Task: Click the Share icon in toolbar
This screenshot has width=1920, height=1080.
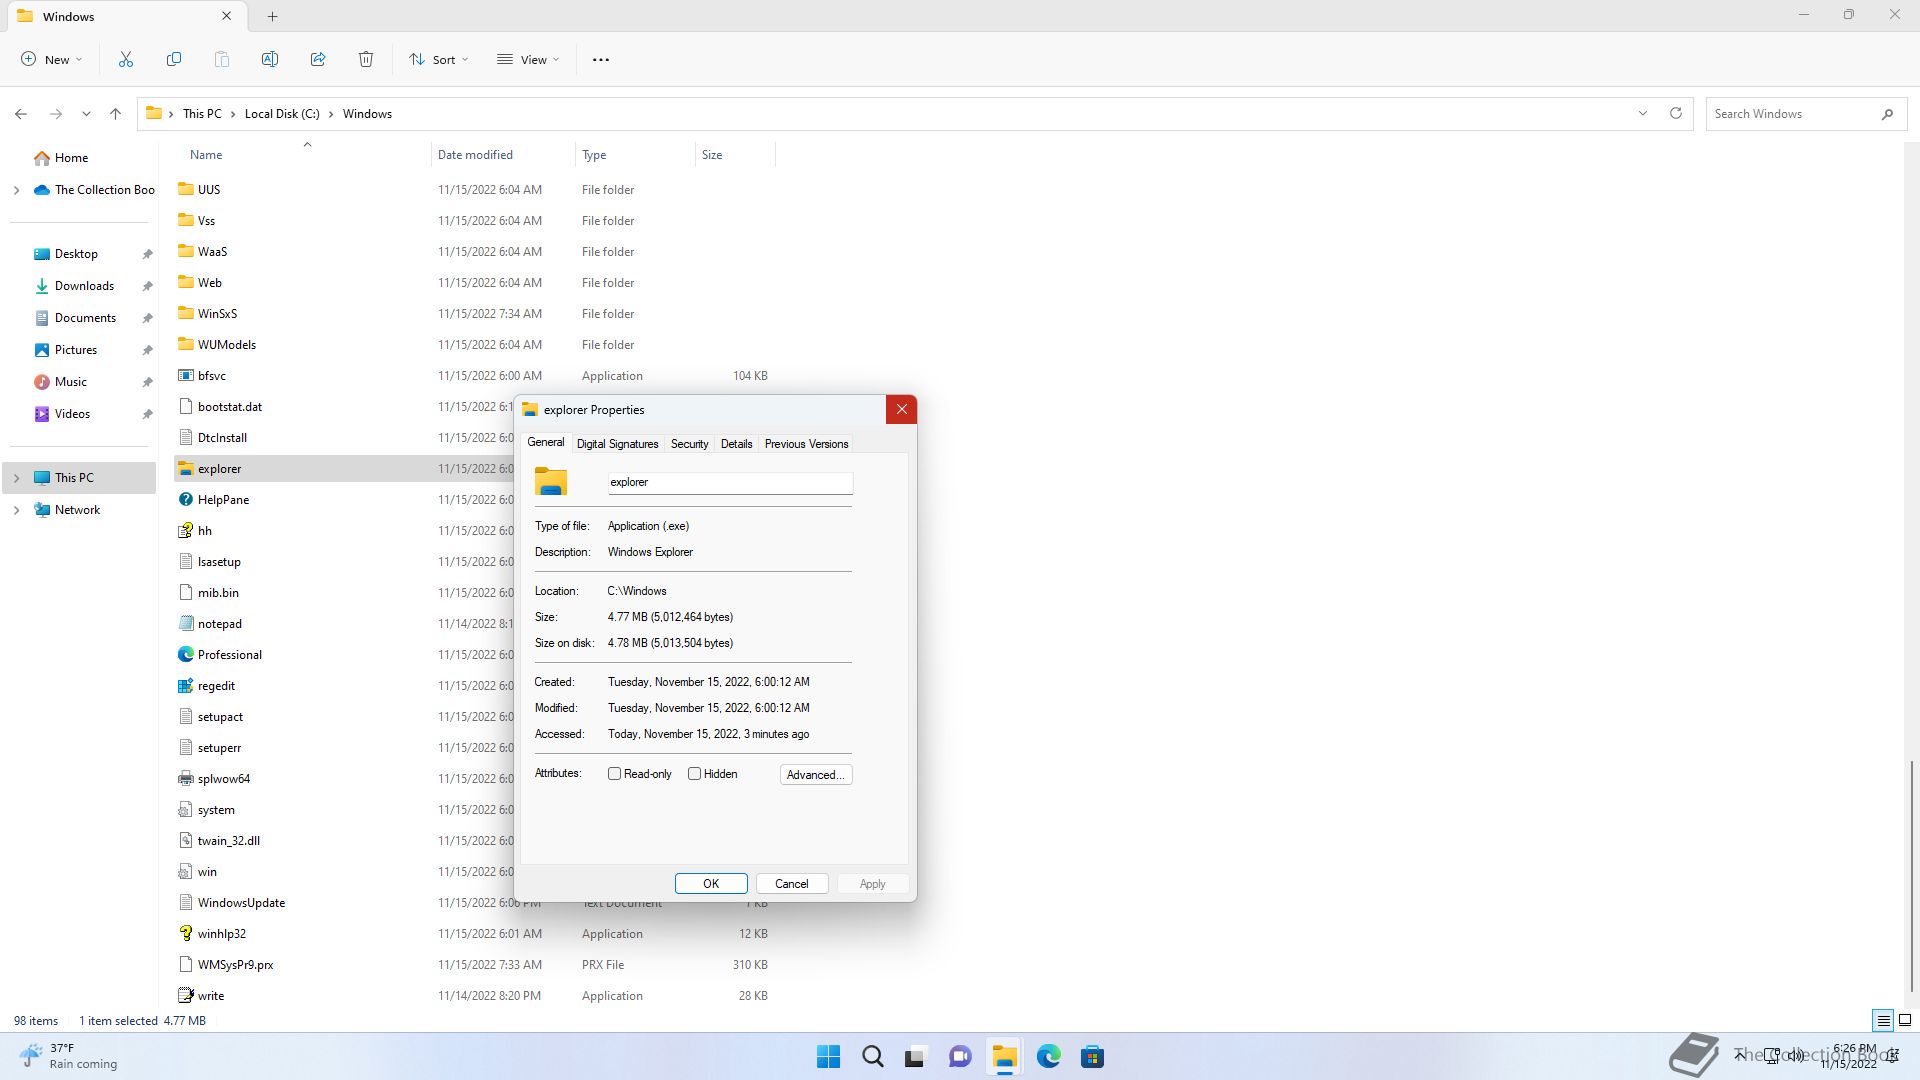Action: pyautogui.click(x=318, y=60)
